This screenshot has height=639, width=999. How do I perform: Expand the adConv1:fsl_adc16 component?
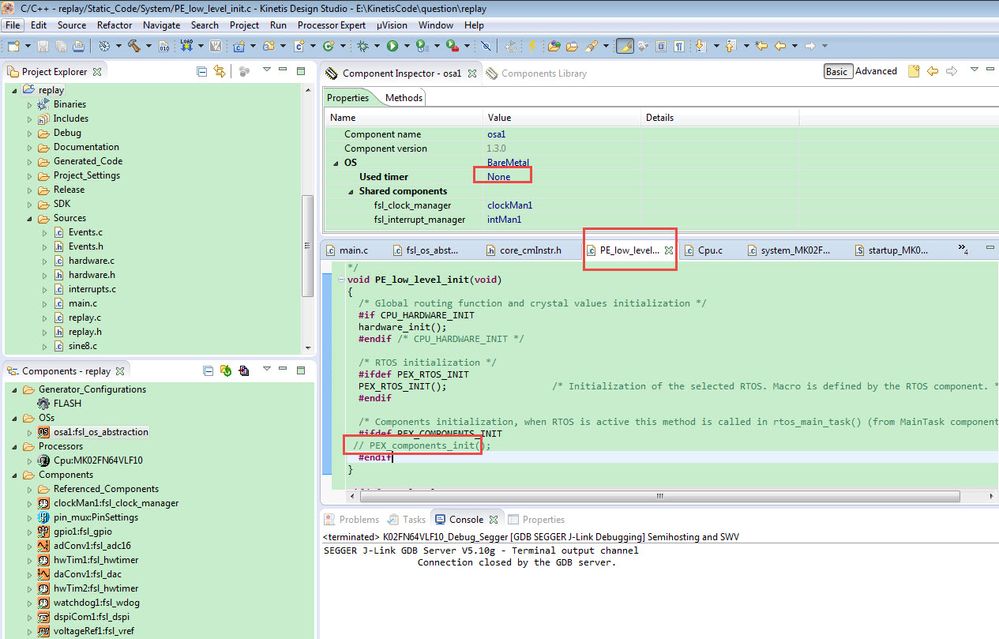tap(29, 546)
